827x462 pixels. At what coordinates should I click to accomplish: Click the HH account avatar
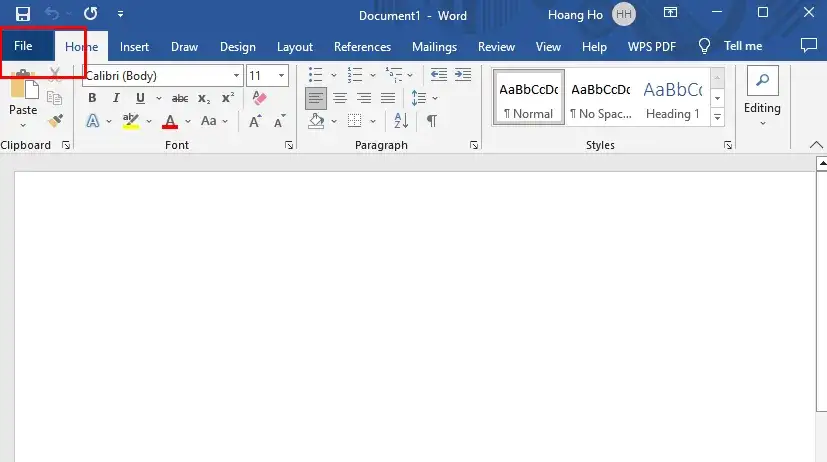tap(624, 14)
